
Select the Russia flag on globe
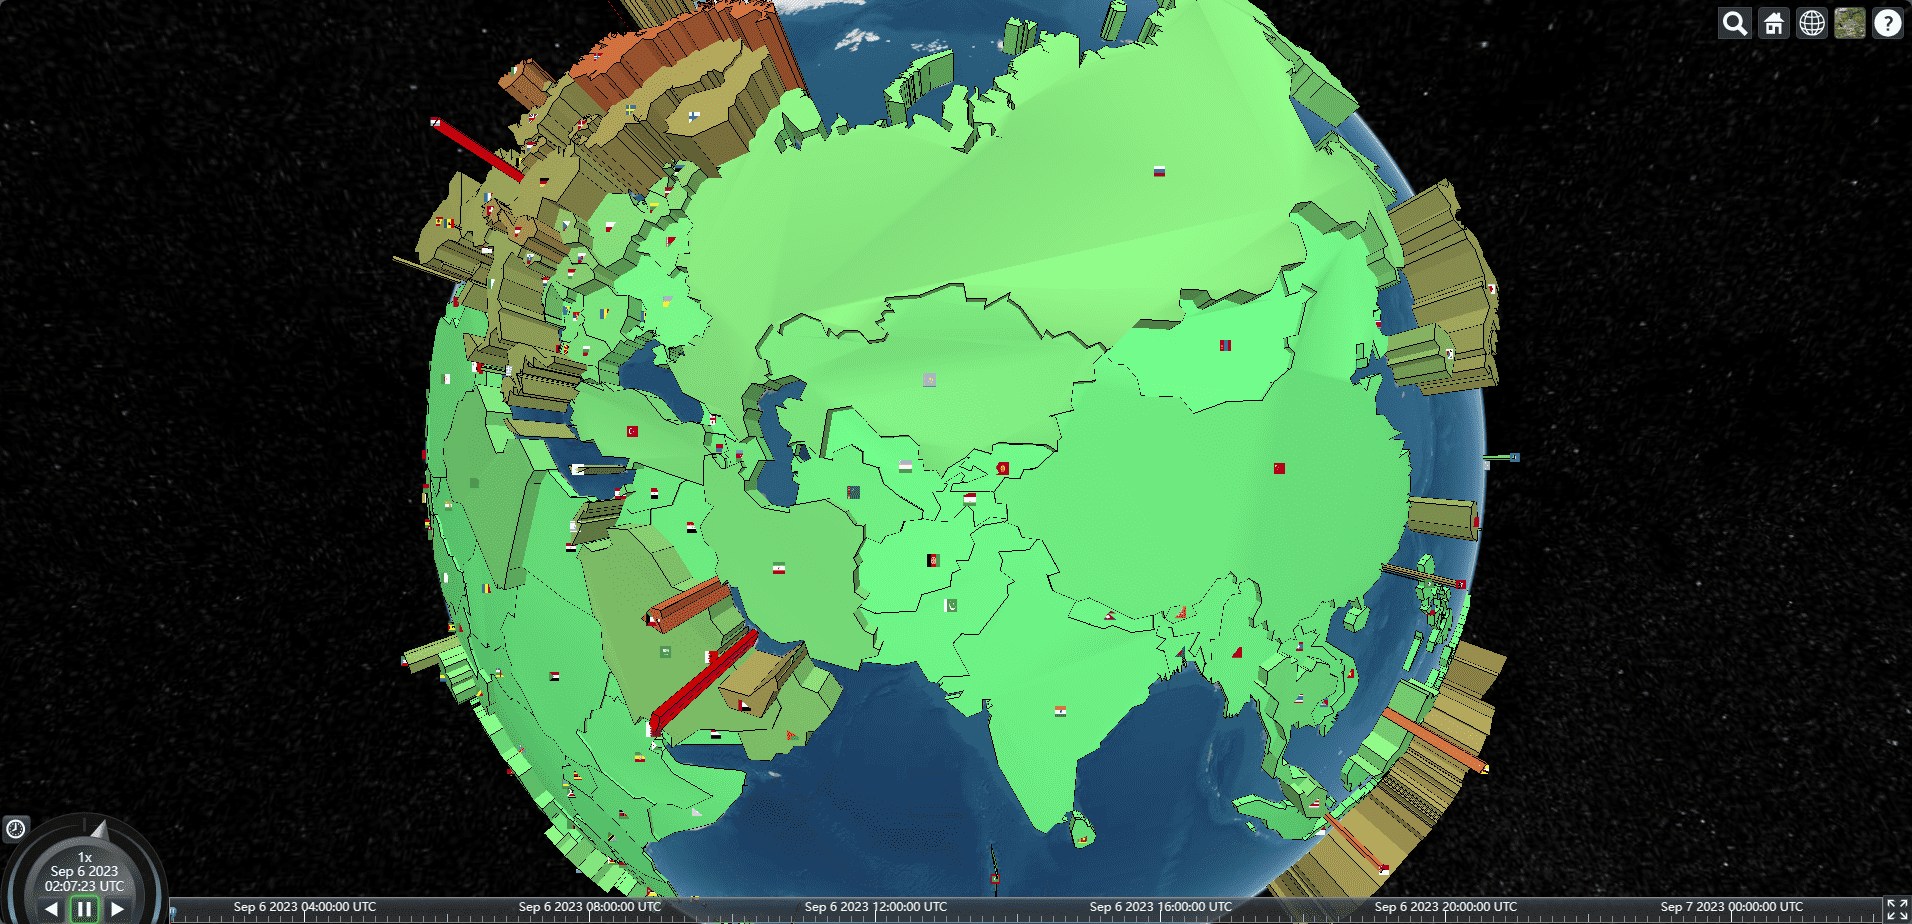click(1159, 172)
